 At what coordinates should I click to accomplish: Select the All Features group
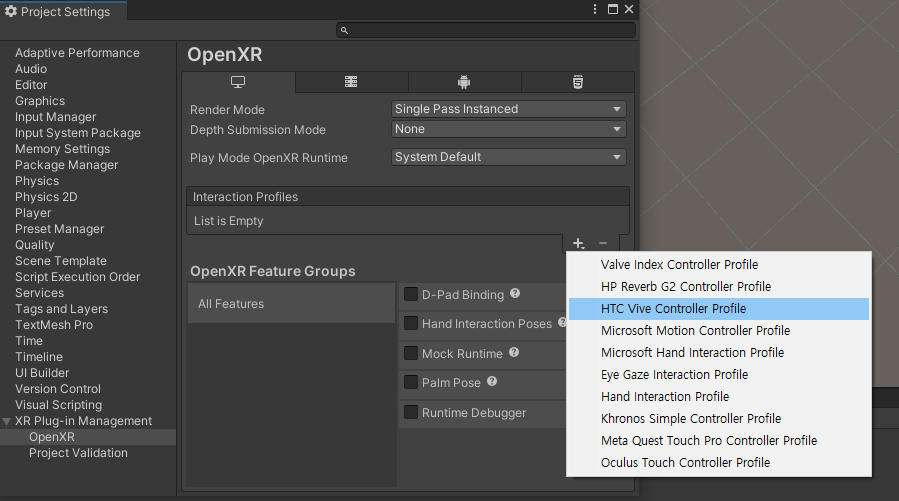[x=291, y=303]
